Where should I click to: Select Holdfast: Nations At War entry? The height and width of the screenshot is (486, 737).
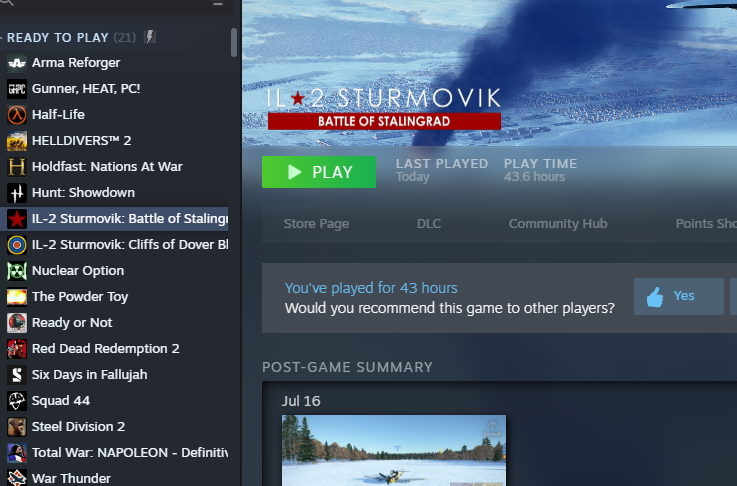click(x=114, y=166)
